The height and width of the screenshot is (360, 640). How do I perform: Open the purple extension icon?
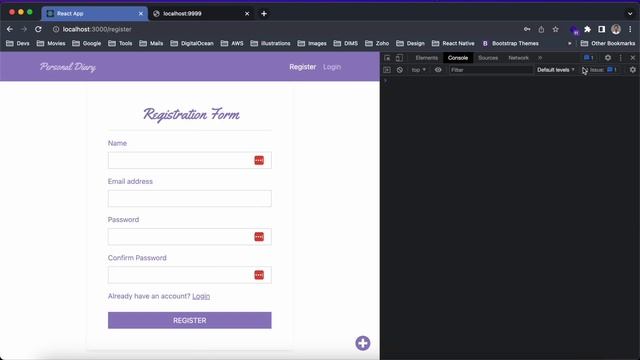pos(575,30)
